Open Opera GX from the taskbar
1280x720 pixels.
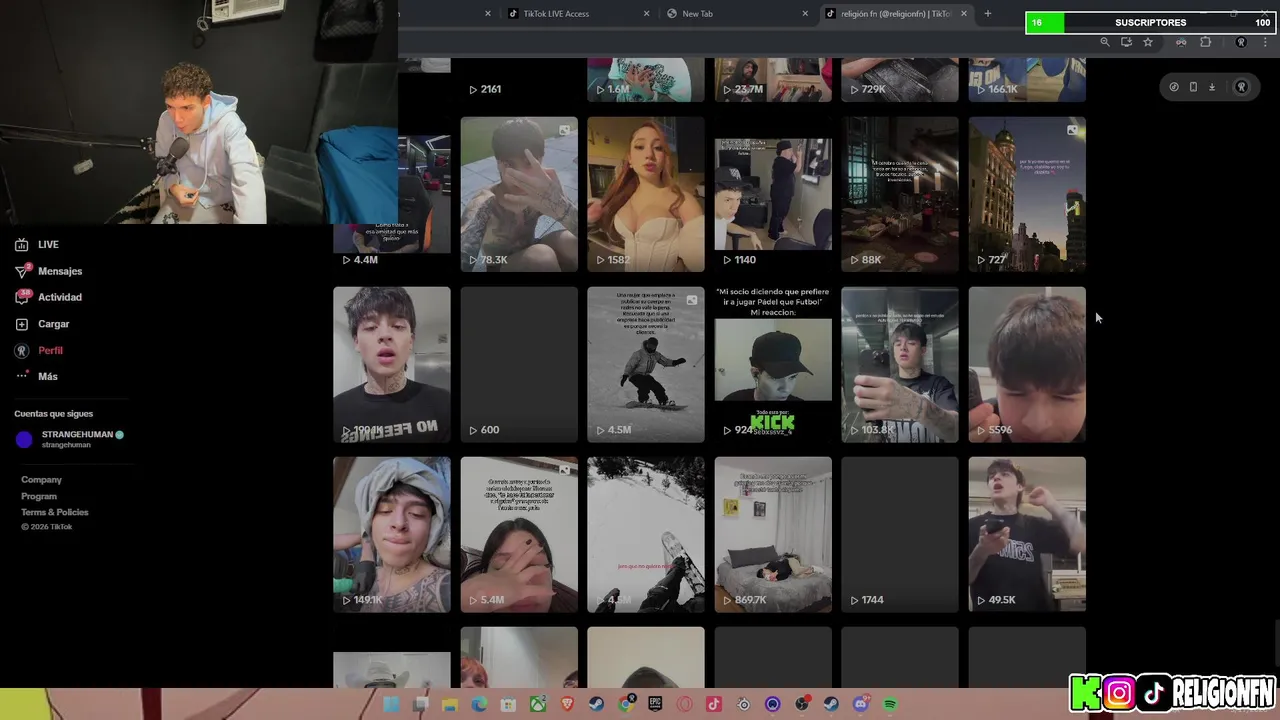(684, 704)
